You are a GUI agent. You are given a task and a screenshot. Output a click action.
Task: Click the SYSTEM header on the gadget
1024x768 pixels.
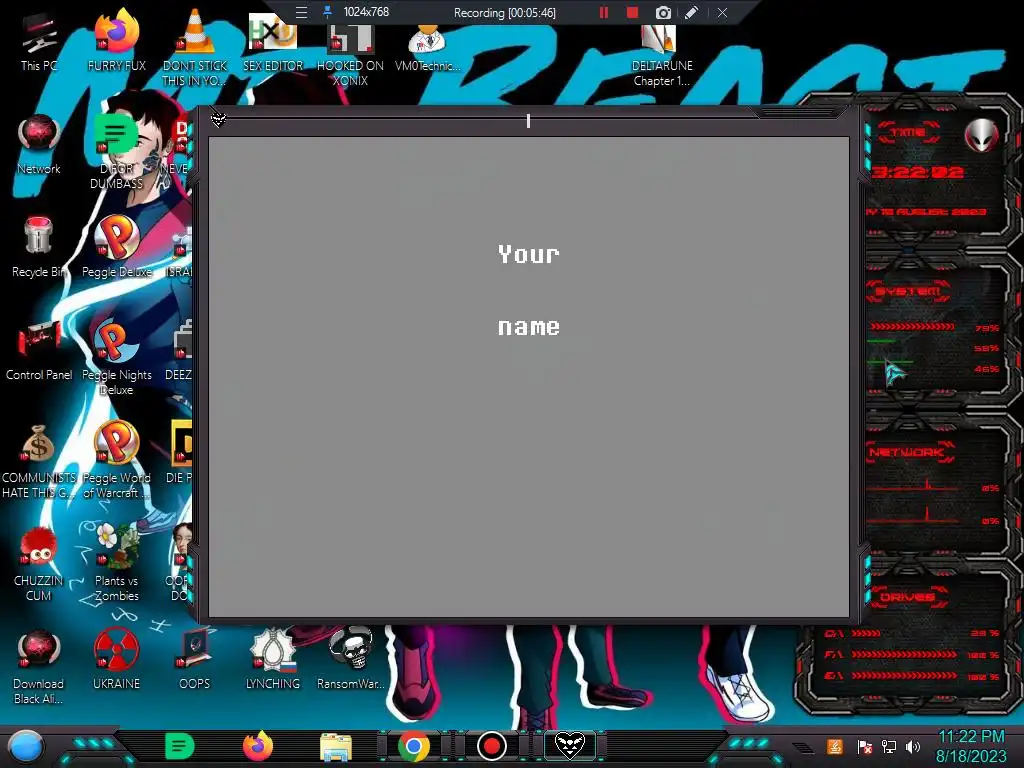pyautogui.click(x=908, y=291)
